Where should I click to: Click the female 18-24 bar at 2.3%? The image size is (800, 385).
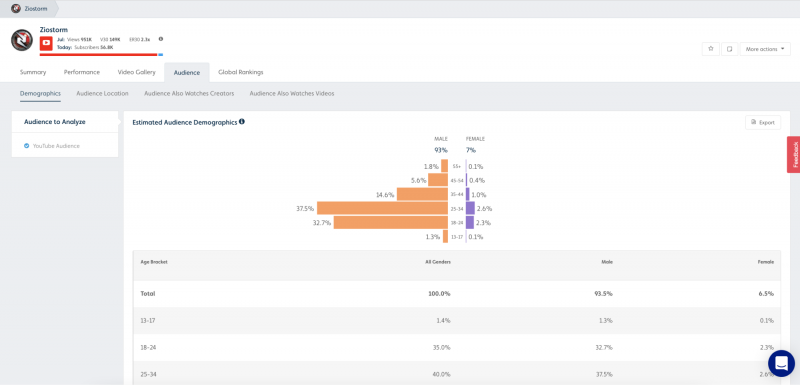[470, 222]
